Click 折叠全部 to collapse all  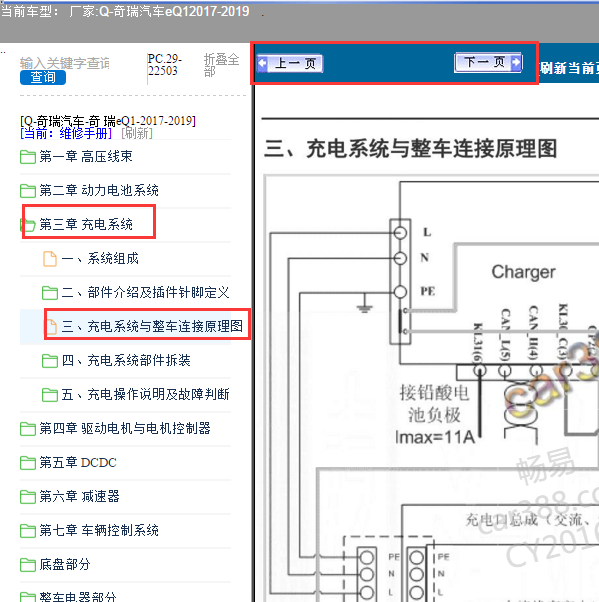coord(221,65)
